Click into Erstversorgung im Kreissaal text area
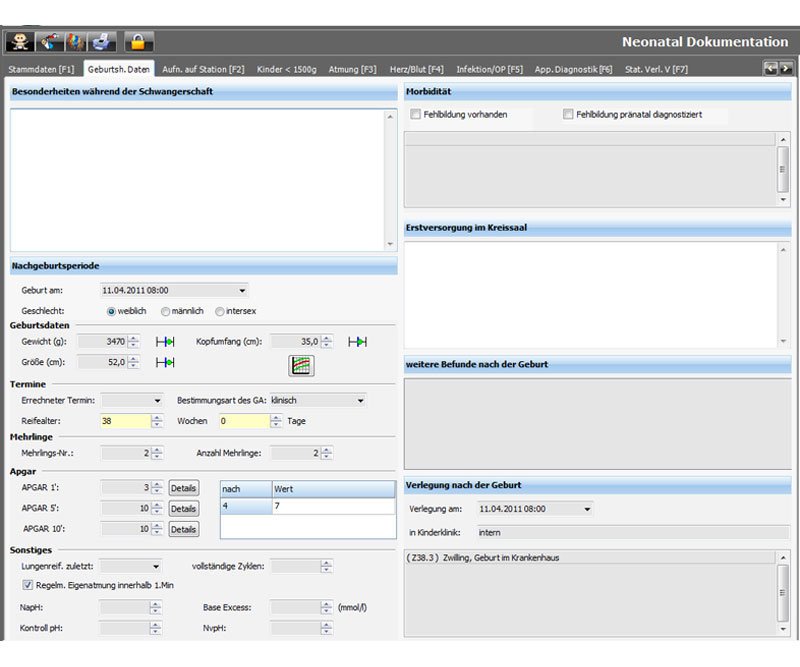Viewport: 800px width, 667px height. (591, 295)
